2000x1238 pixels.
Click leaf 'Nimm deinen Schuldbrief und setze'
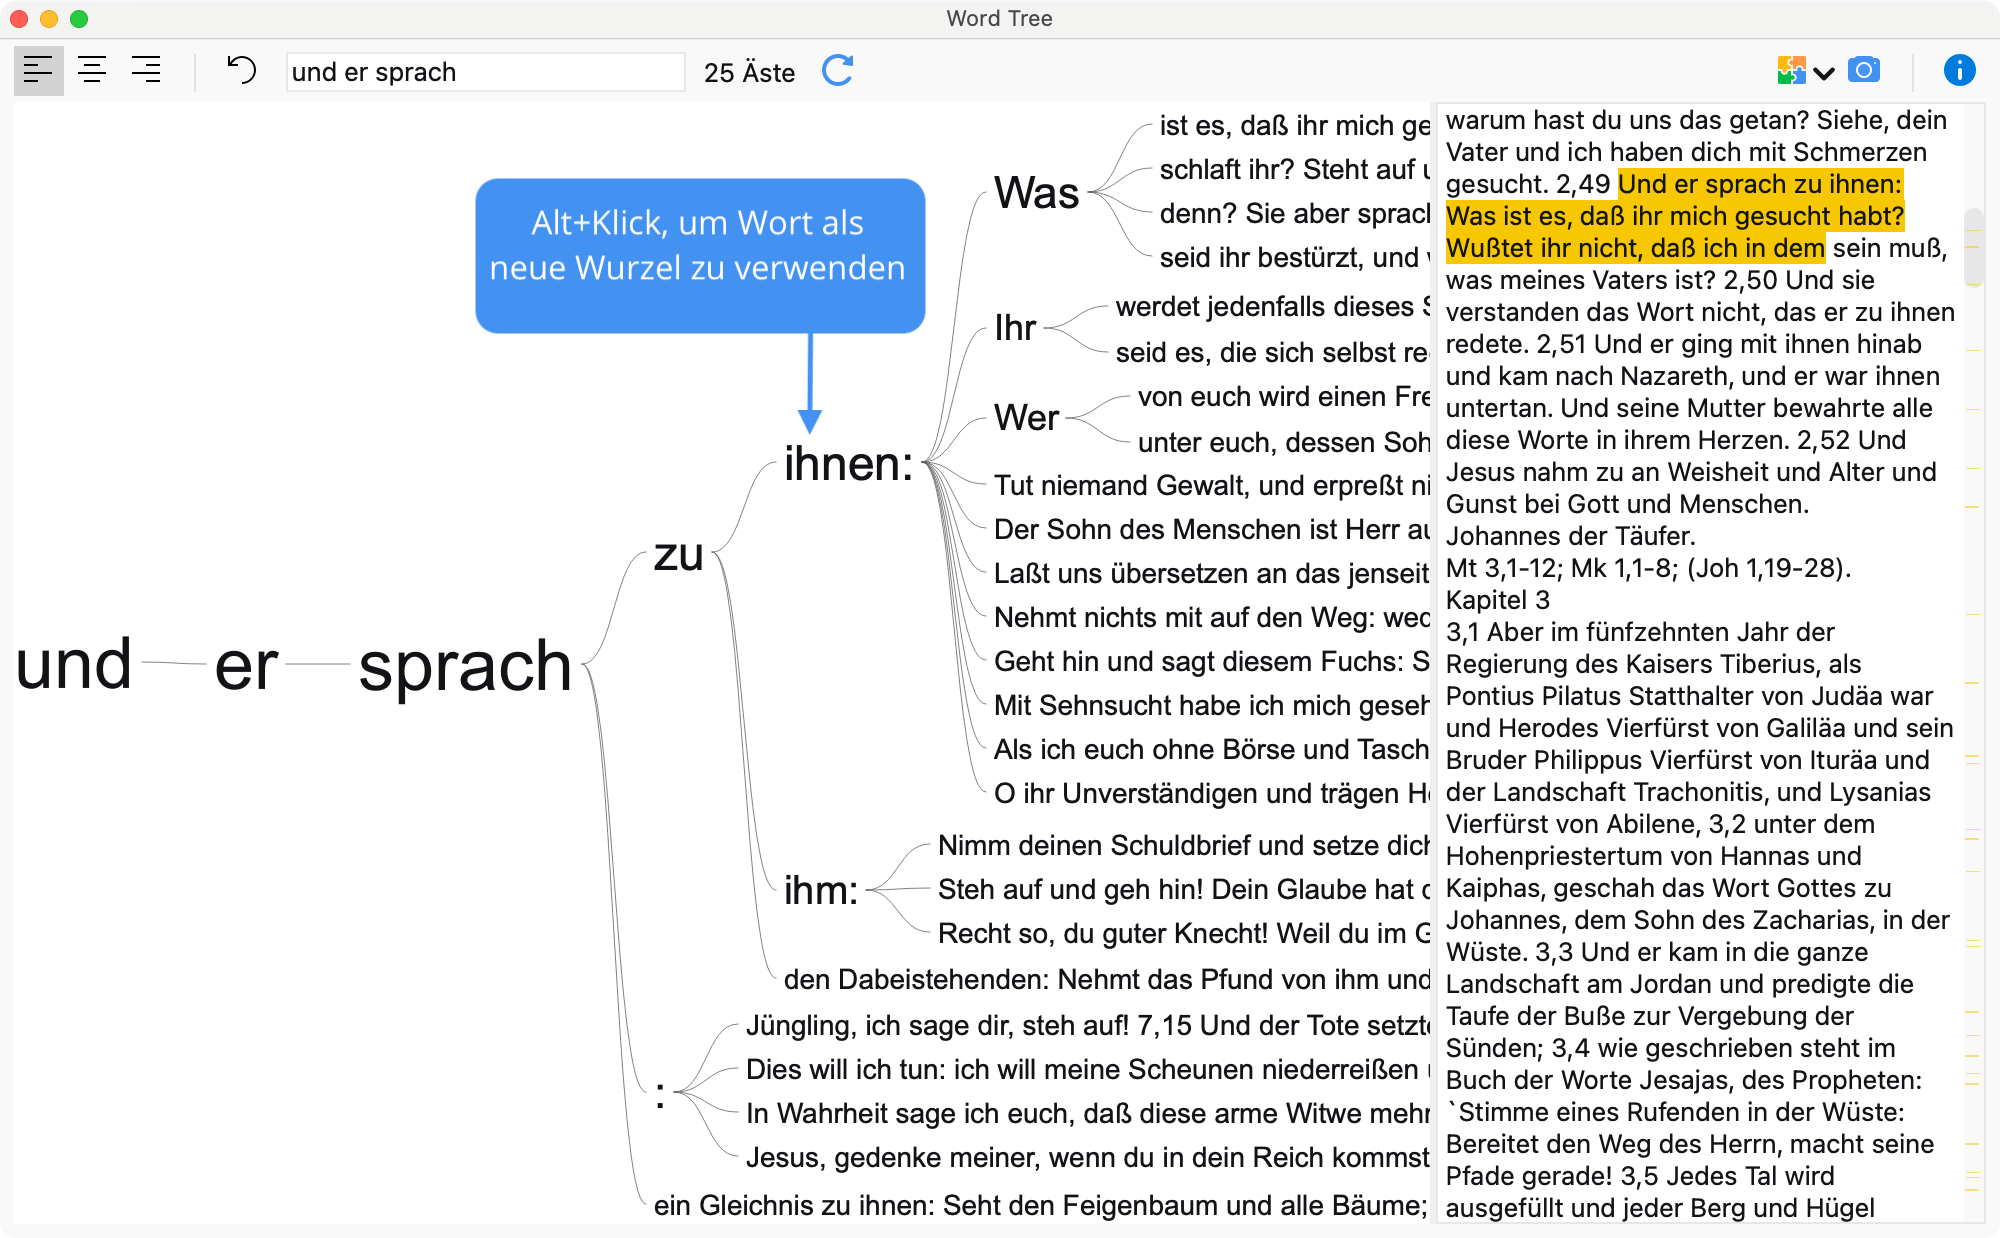pyautogui.click(x=1184, y=846)
